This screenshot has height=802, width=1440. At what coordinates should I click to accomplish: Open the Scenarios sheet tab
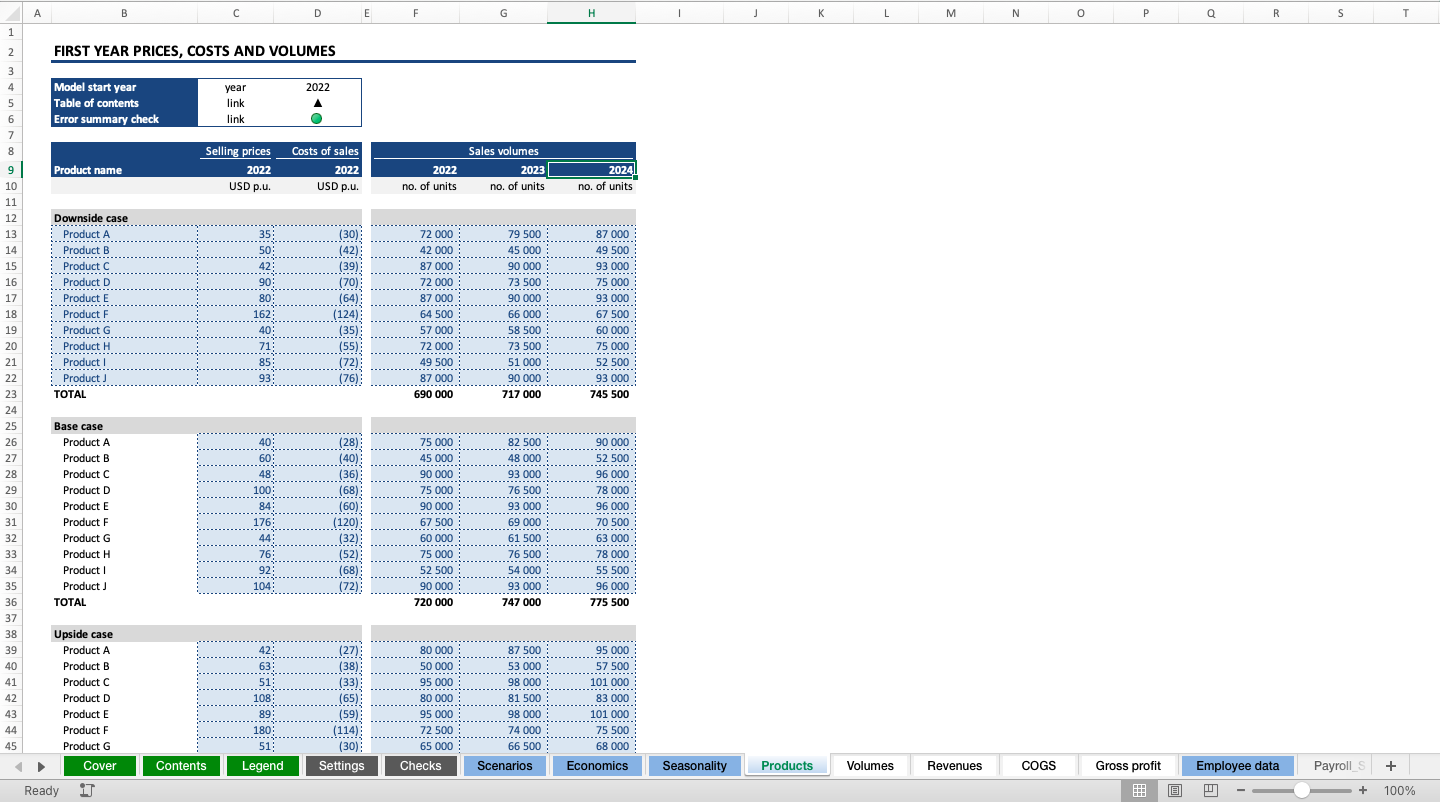pyautogui.click(x=505, y=766)
